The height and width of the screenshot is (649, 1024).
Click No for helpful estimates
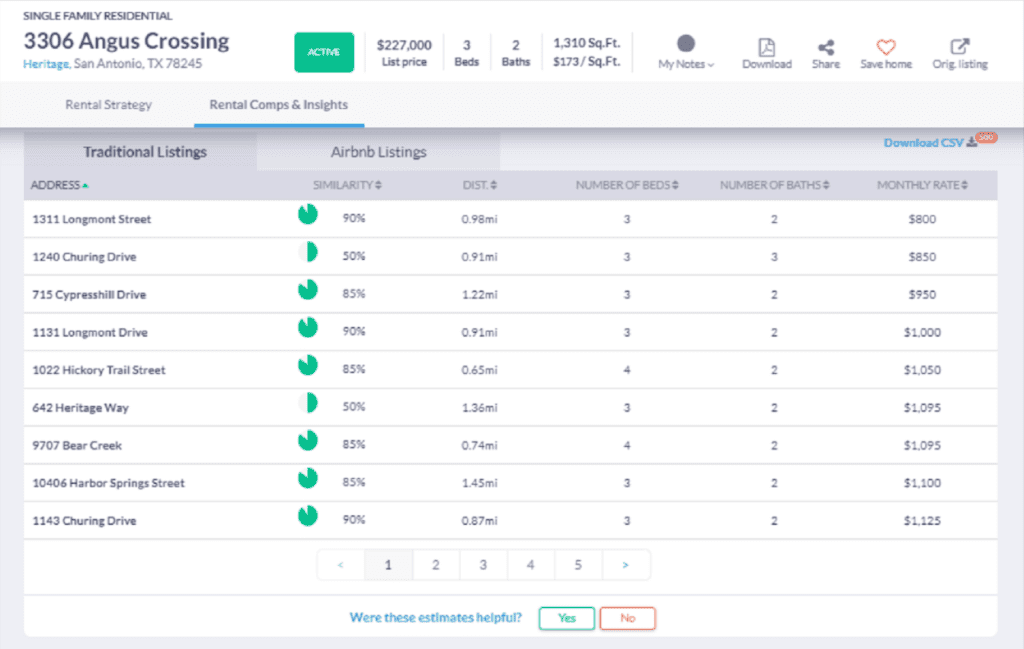coord(627,618)
